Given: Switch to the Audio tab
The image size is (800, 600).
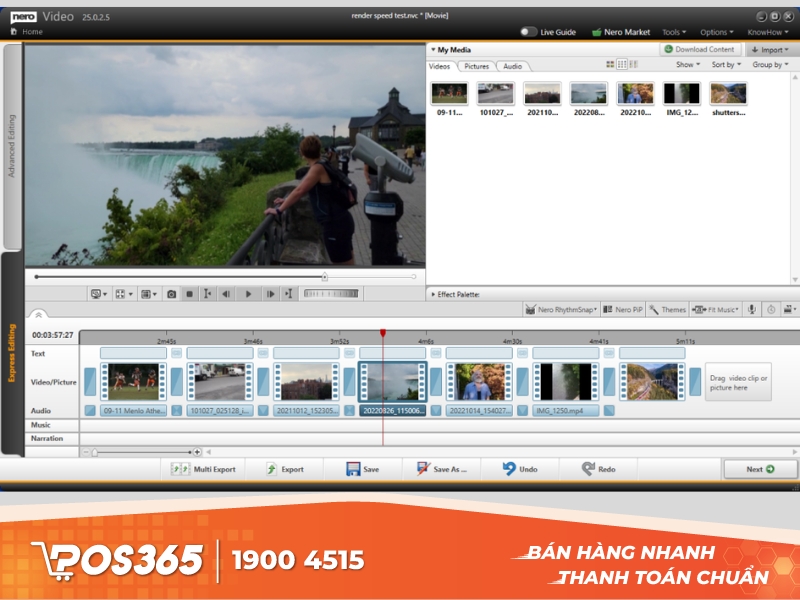Looking at the screenshot, I should 513,66.
